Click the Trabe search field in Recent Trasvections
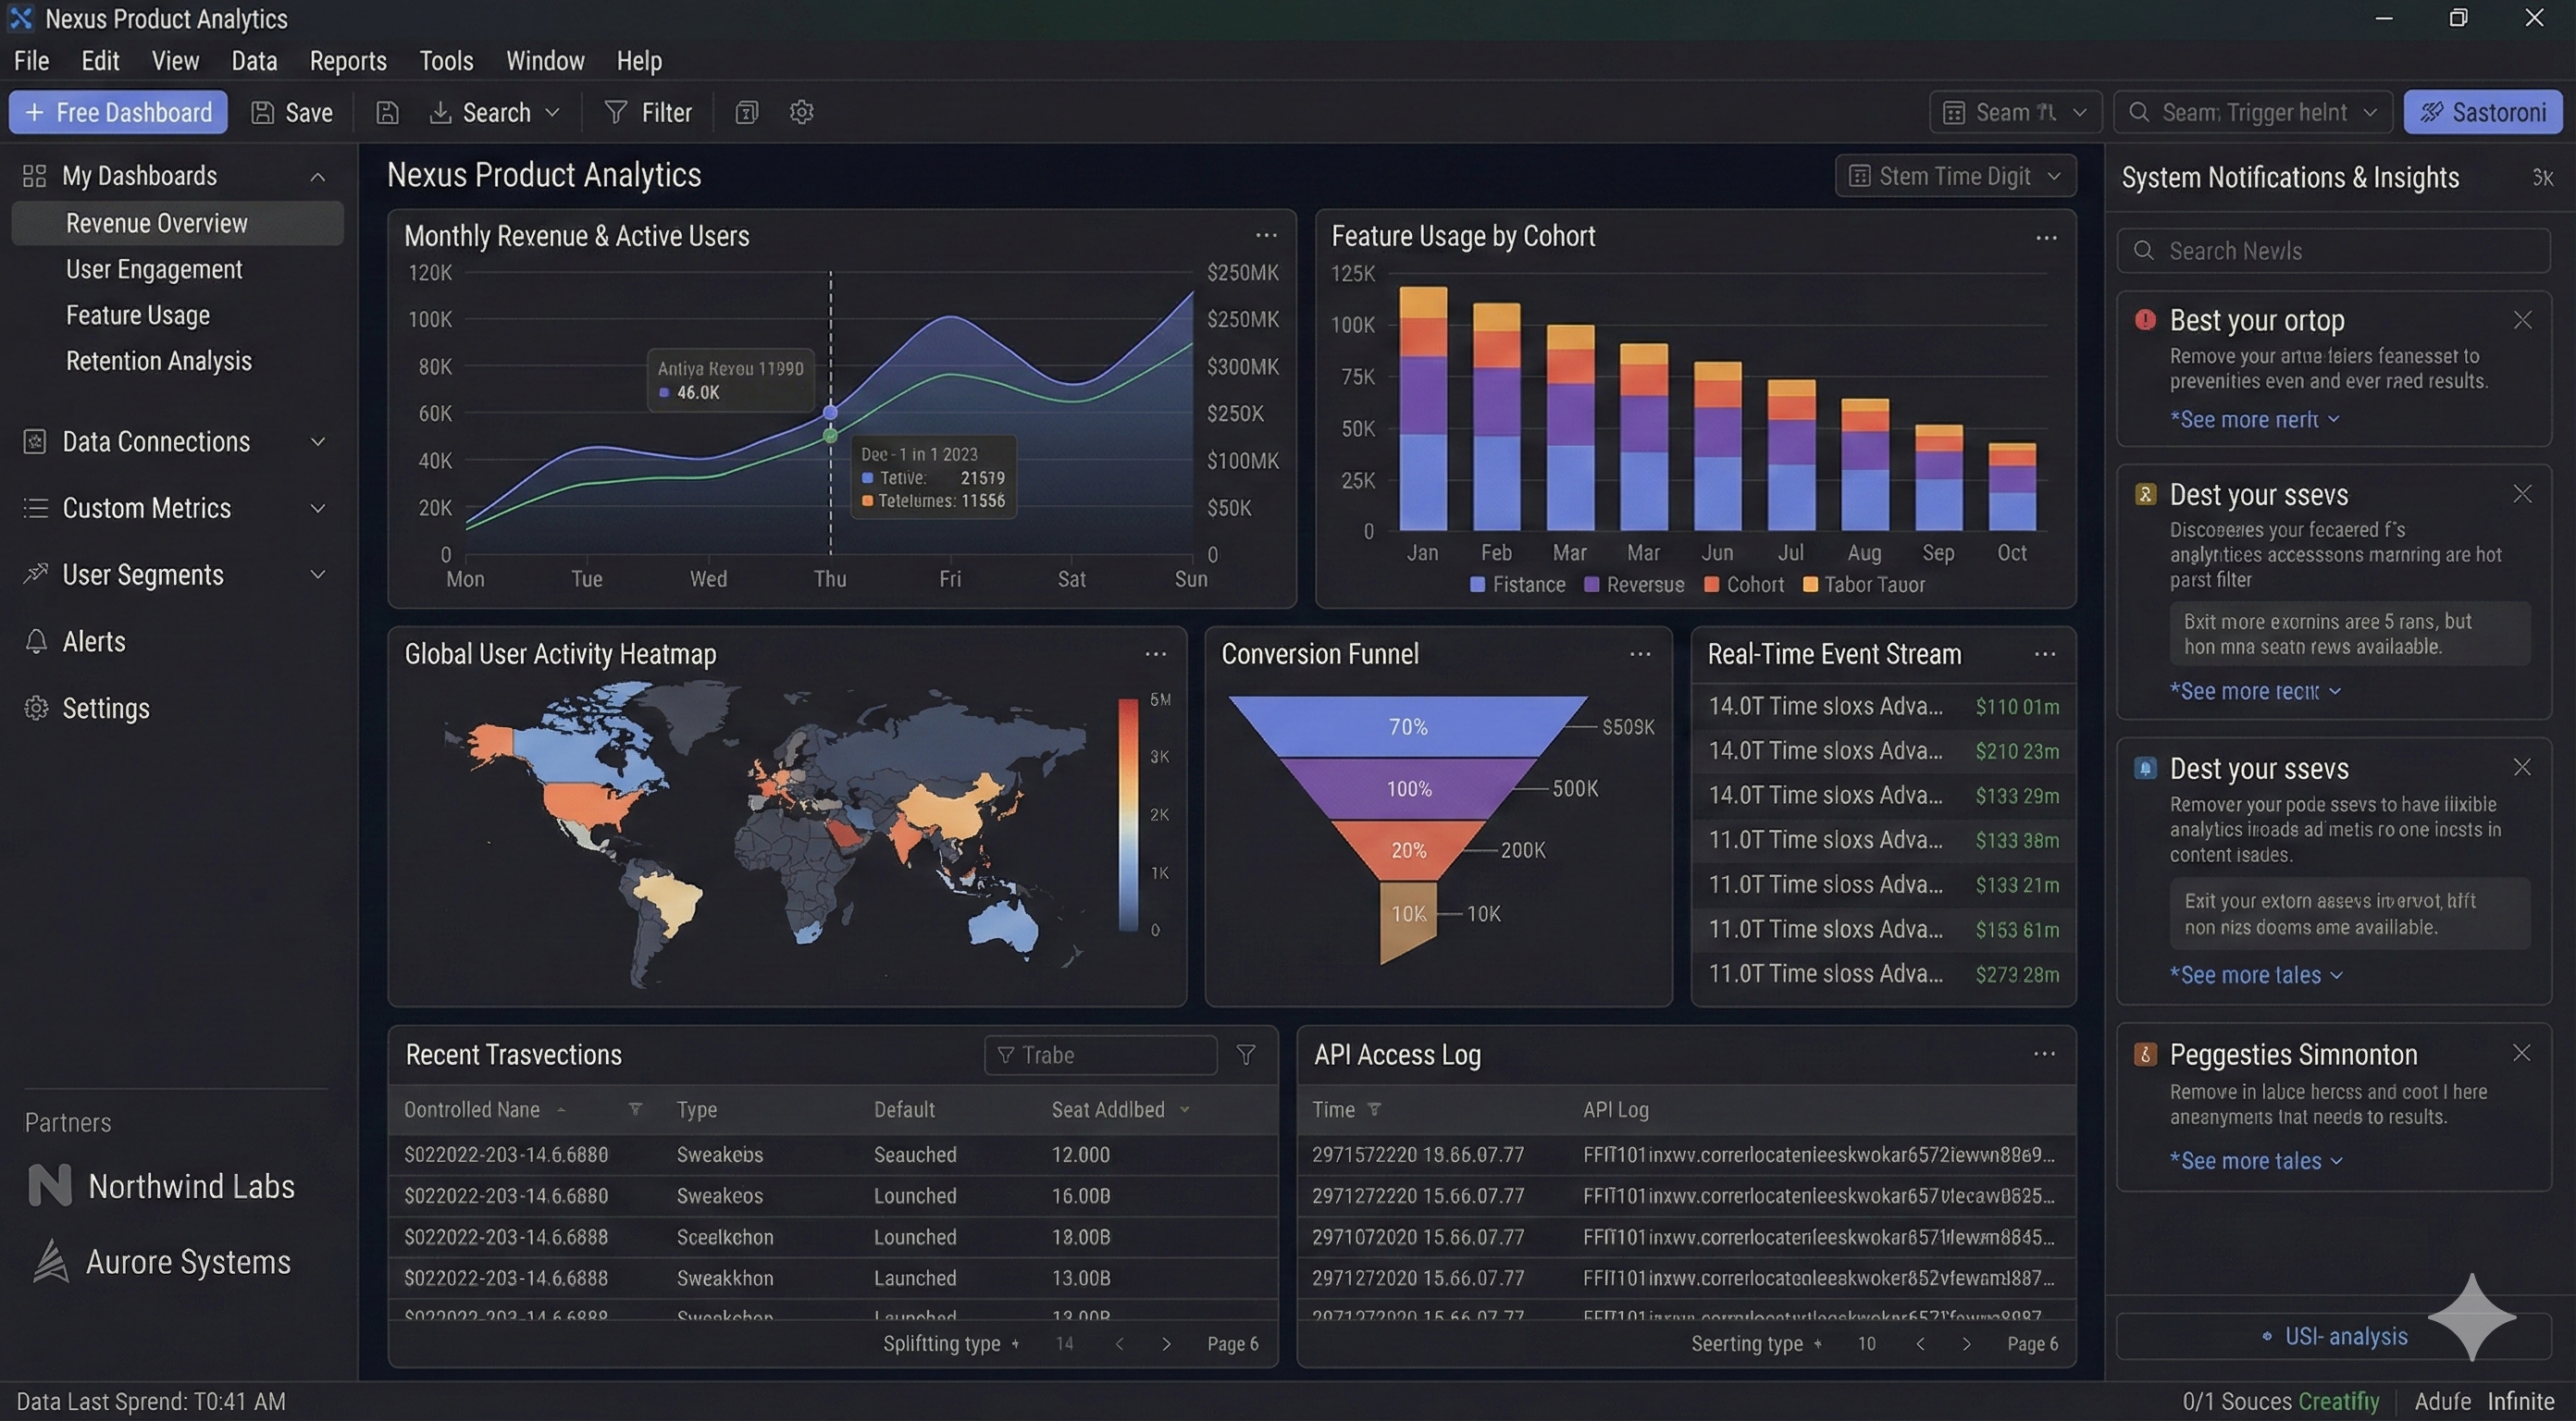This screenshot has height=1421, width=2576. pos(1100,1054)
